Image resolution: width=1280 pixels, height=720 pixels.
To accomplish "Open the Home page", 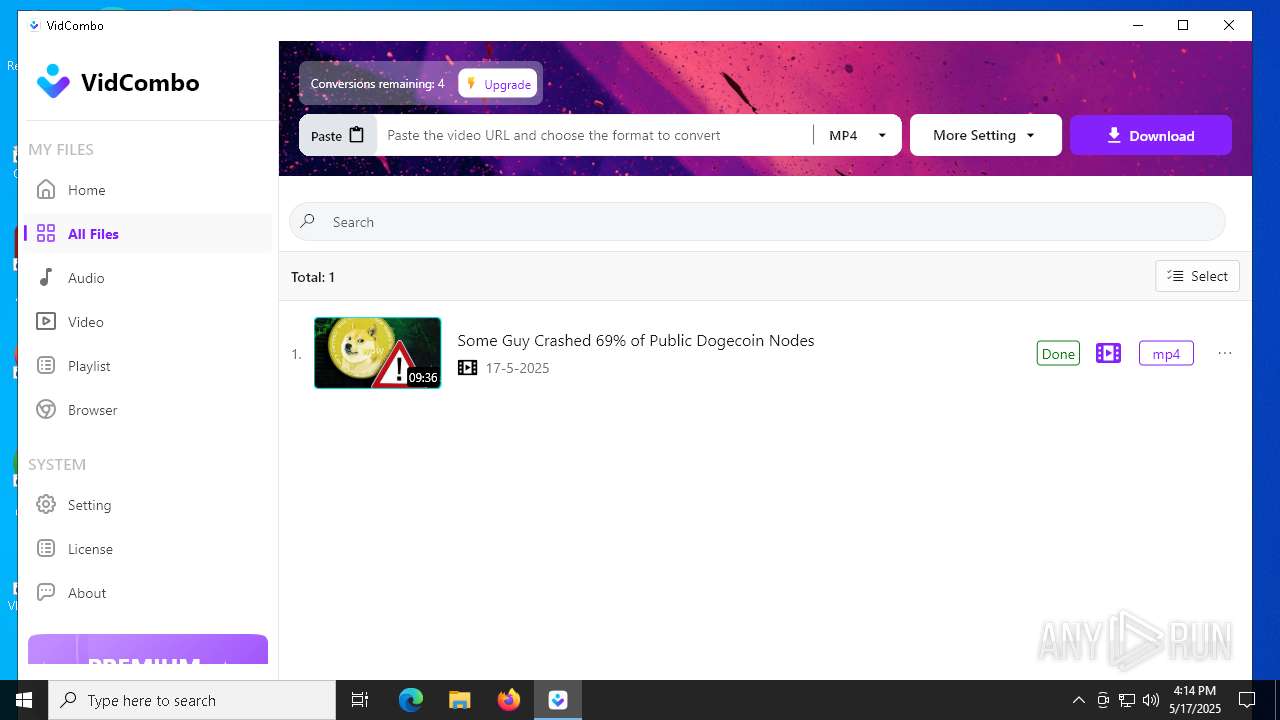I will 148,190.
